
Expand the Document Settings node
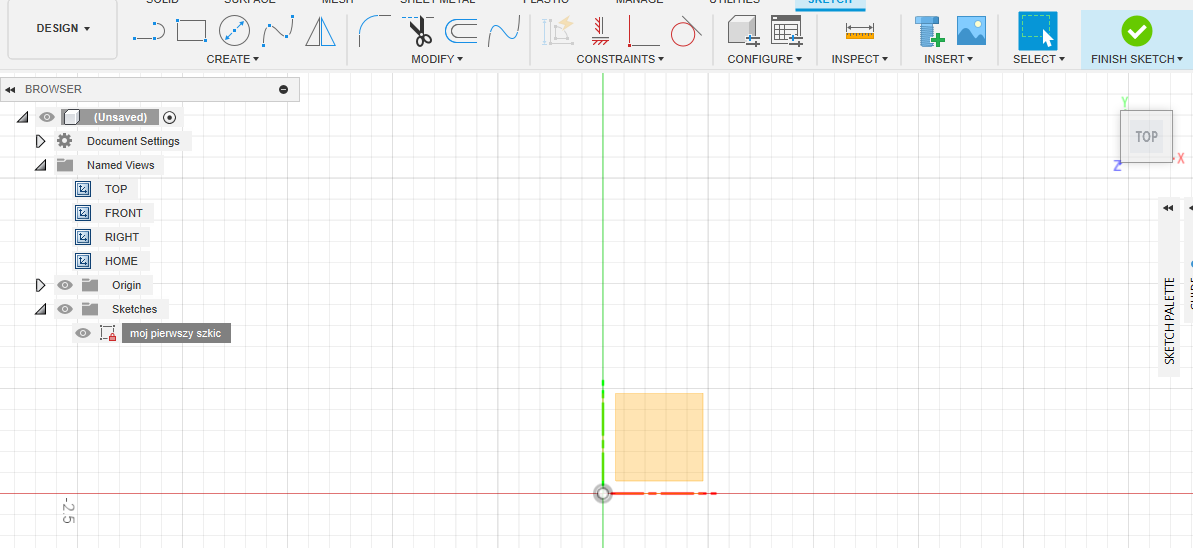coord(41,141)
